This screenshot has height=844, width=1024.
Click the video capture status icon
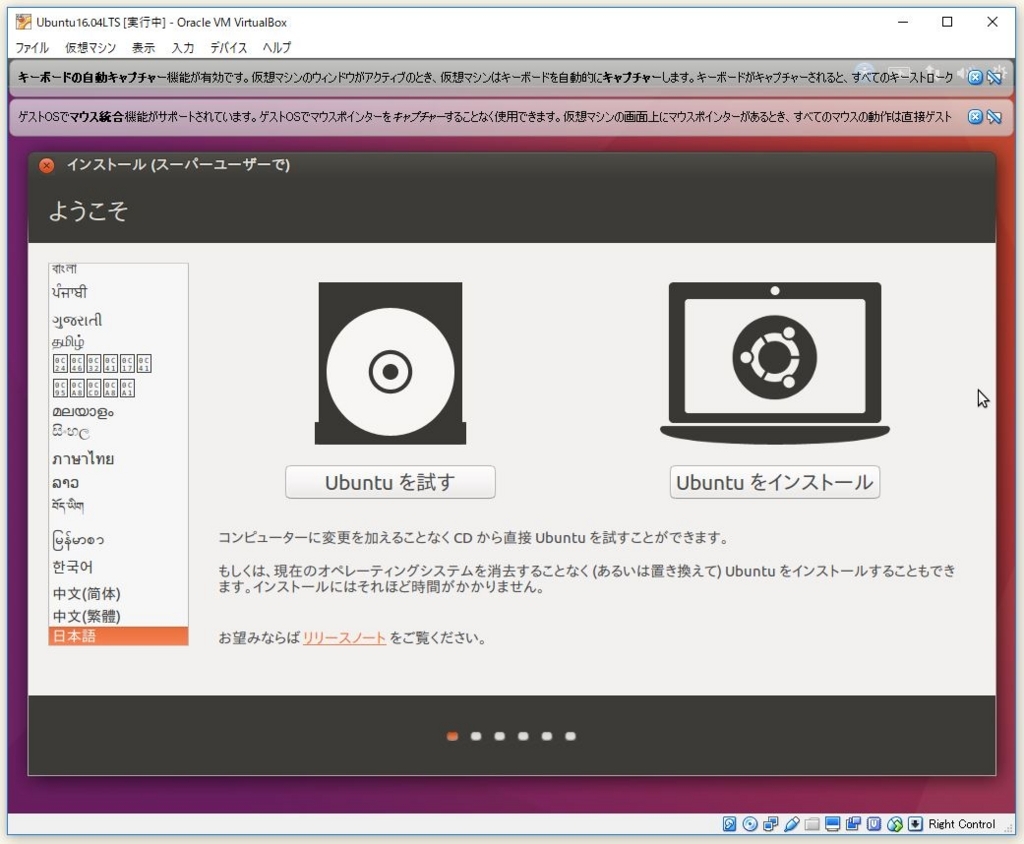(853, 824)
